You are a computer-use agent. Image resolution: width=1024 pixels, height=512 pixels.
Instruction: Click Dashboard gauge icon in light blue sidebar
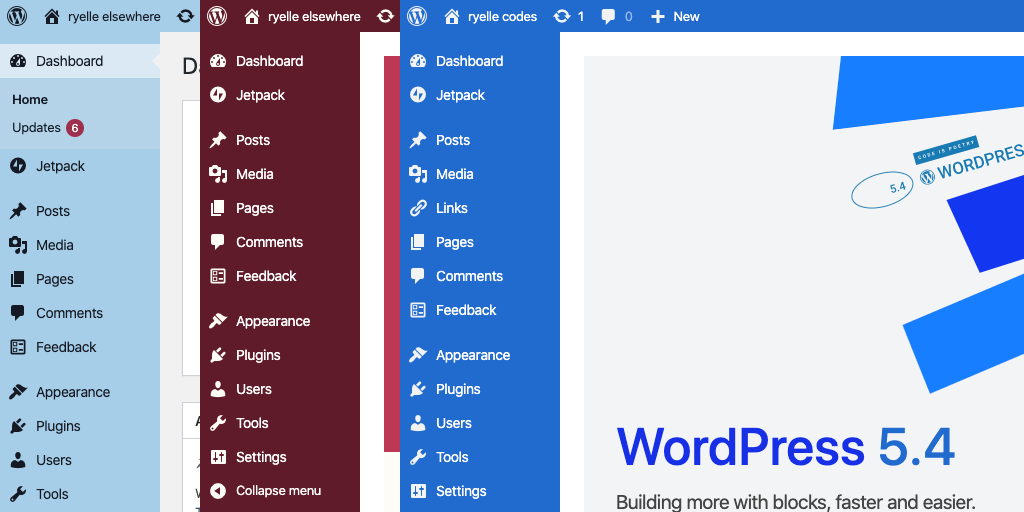(18, 61)
